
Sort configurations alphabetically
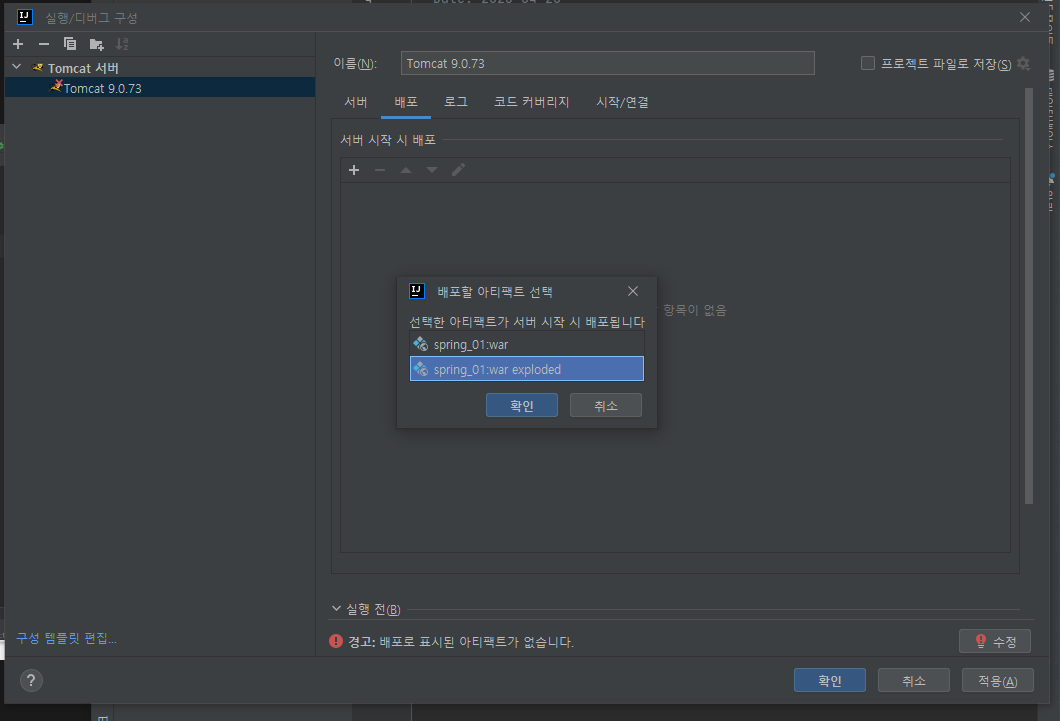(122, 44)
